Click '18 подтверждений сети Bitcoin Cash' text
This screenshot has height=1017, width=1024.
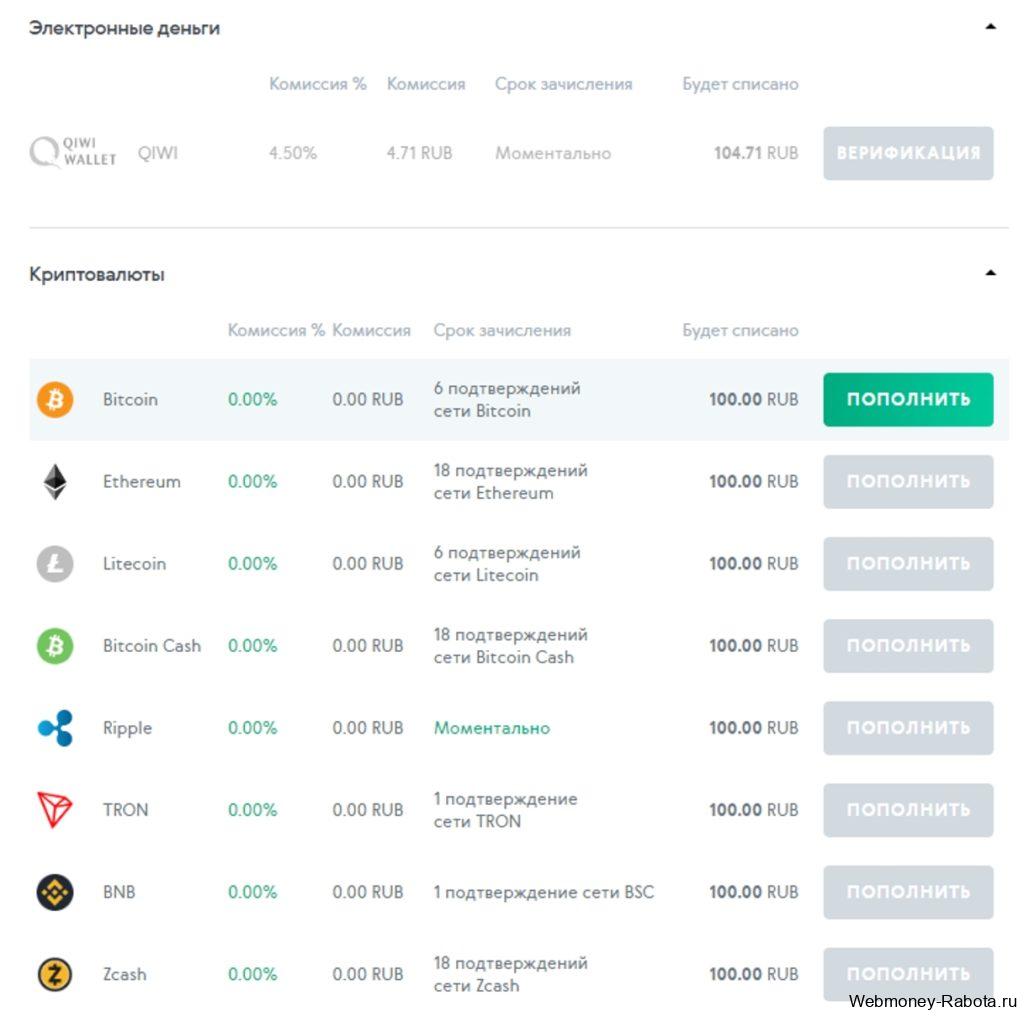point(511,645)
